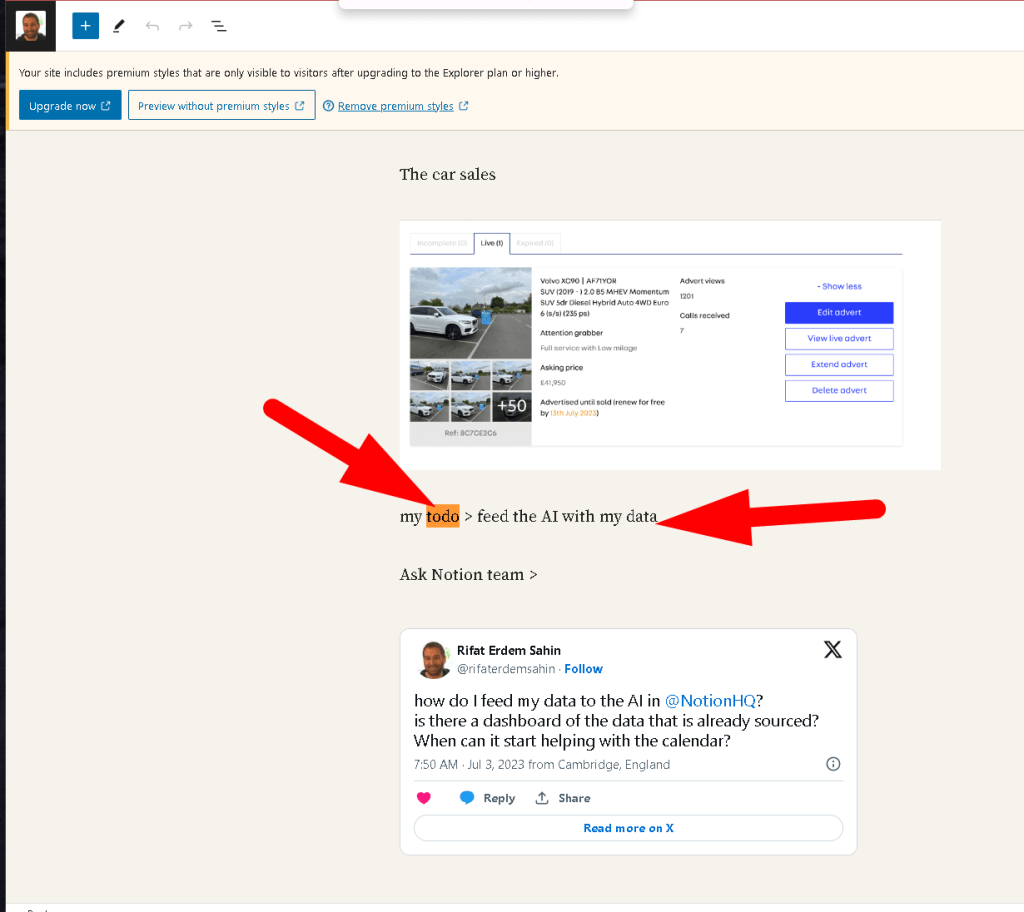Click the Upgrade now button
Viewport: 1024px width, 912px height.
[x=70, y=106]
